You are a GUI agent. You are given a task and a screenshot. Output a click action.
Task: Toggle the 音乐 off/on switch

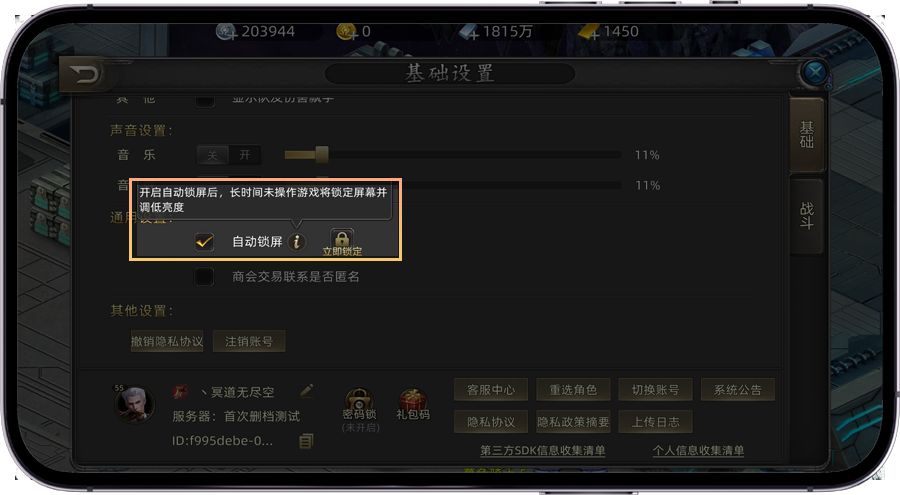click(229, 155)
